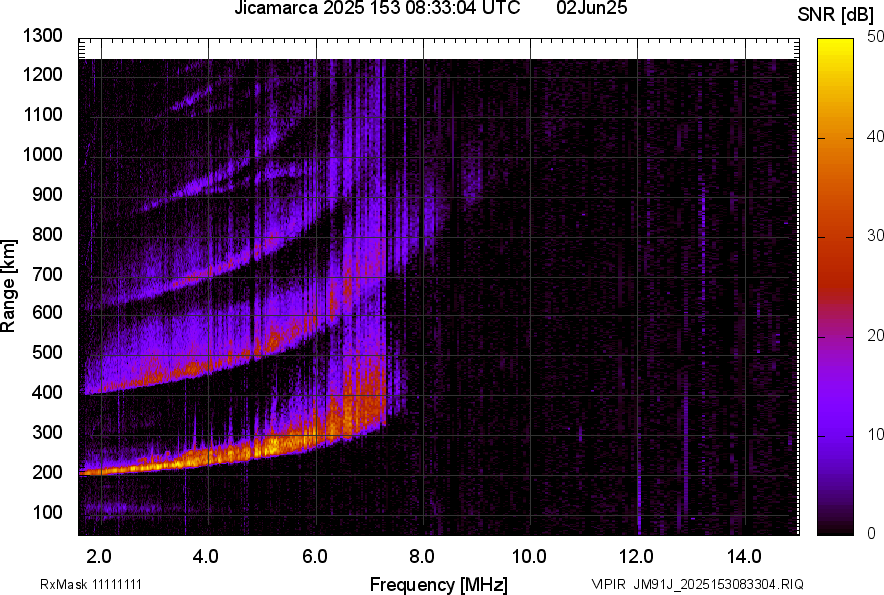Click range tick label "1200"
Image resolution: width=884 pixels, height=595 pixels.
coord(43,74)
